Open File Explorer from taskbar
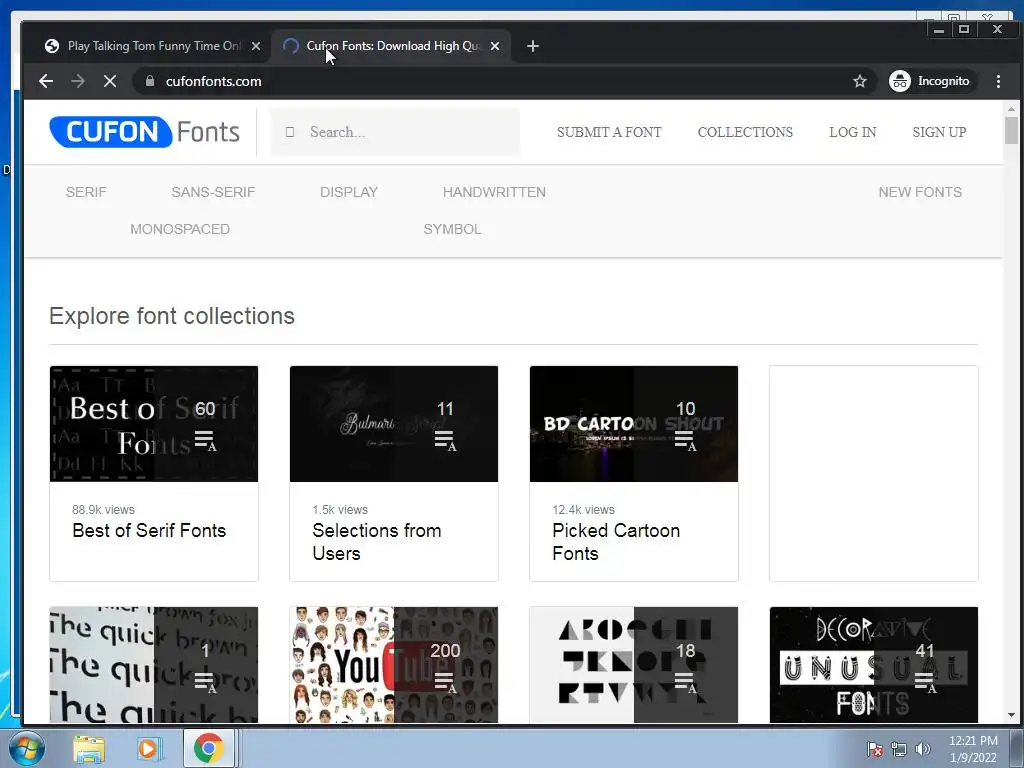Viewport: 1024px width, 768px height. 89,748
